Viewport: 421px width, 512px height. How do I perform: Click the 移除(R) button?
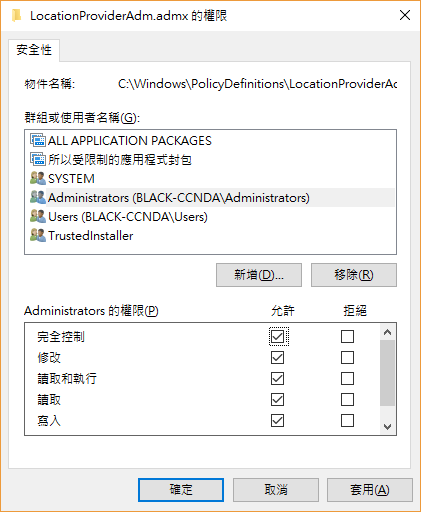tap(354, 275)
